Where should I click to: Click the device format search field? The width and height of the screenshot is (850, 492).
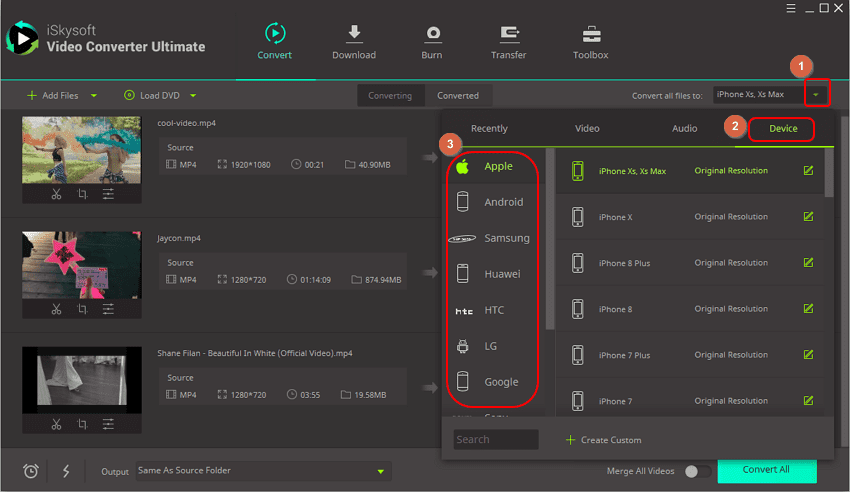pos(495,440)
